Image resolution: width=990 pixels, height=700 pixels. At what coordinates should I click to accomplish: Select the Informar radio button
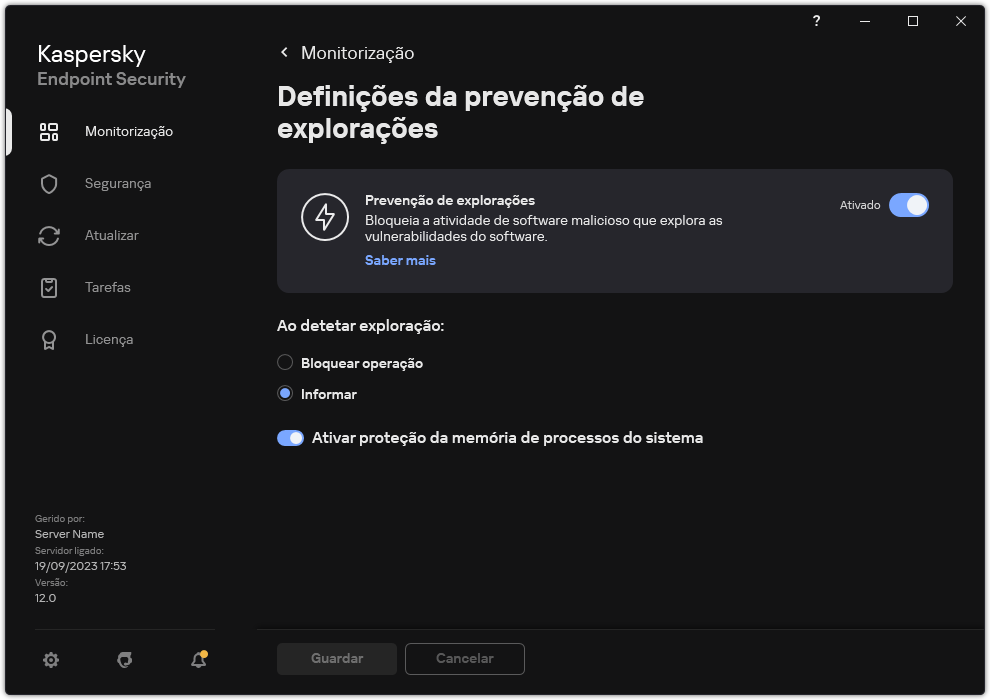(x=285, y=393)
